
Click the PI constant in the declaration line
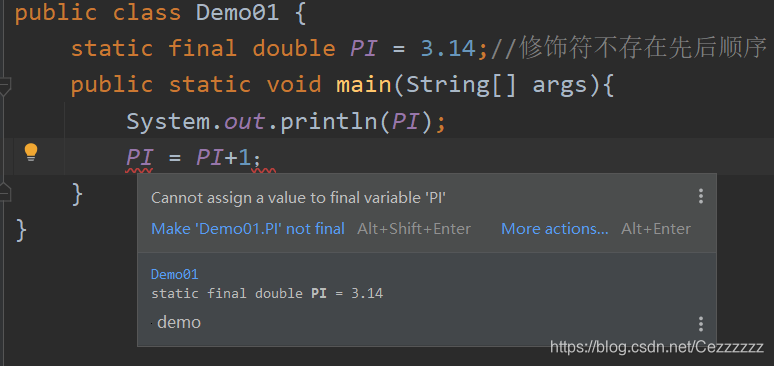coord(364,49)
